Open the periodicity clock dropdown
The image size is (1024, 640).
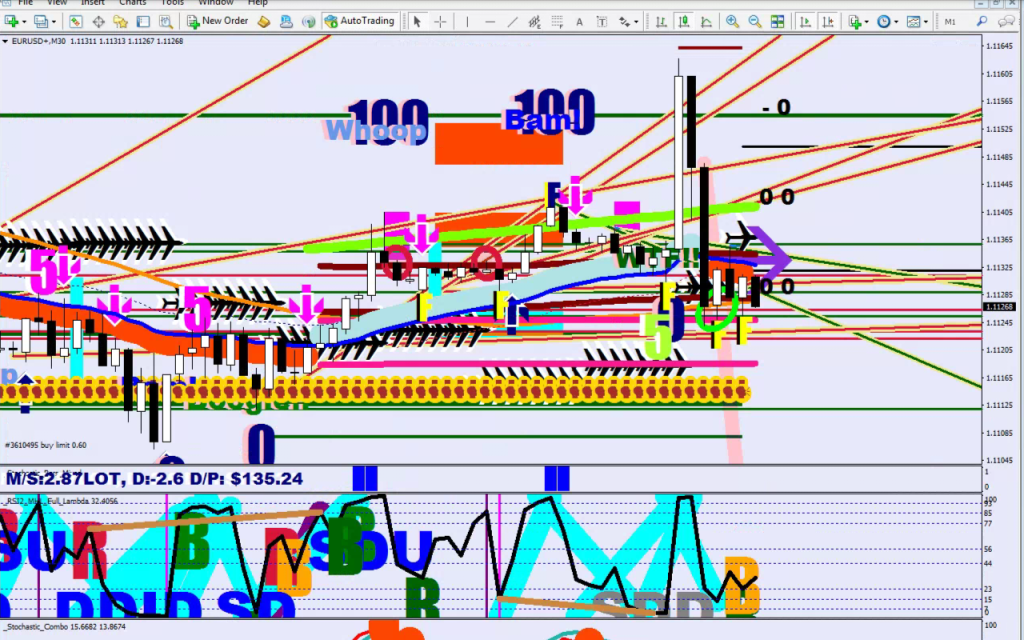click(x=897, y=21)
